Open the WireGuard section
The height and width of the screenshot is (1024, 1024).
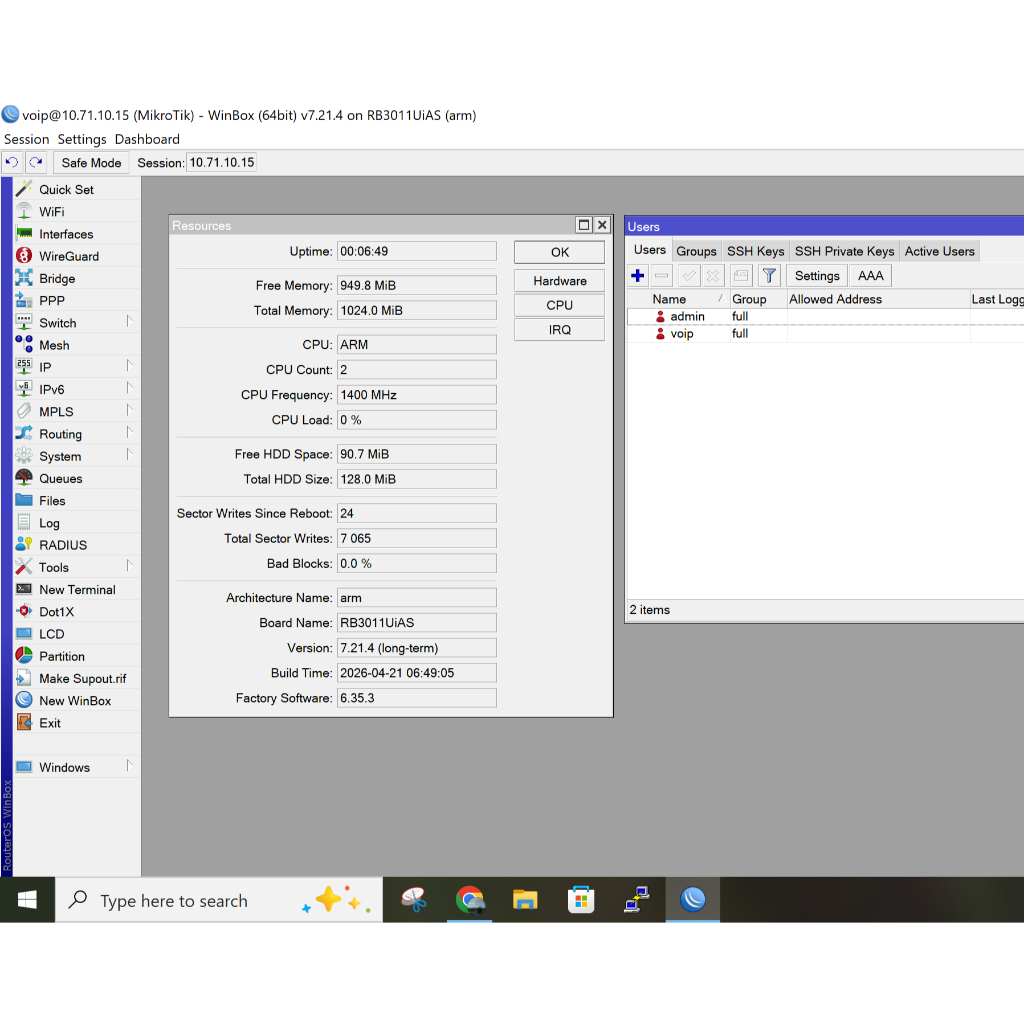pos(76,256)
